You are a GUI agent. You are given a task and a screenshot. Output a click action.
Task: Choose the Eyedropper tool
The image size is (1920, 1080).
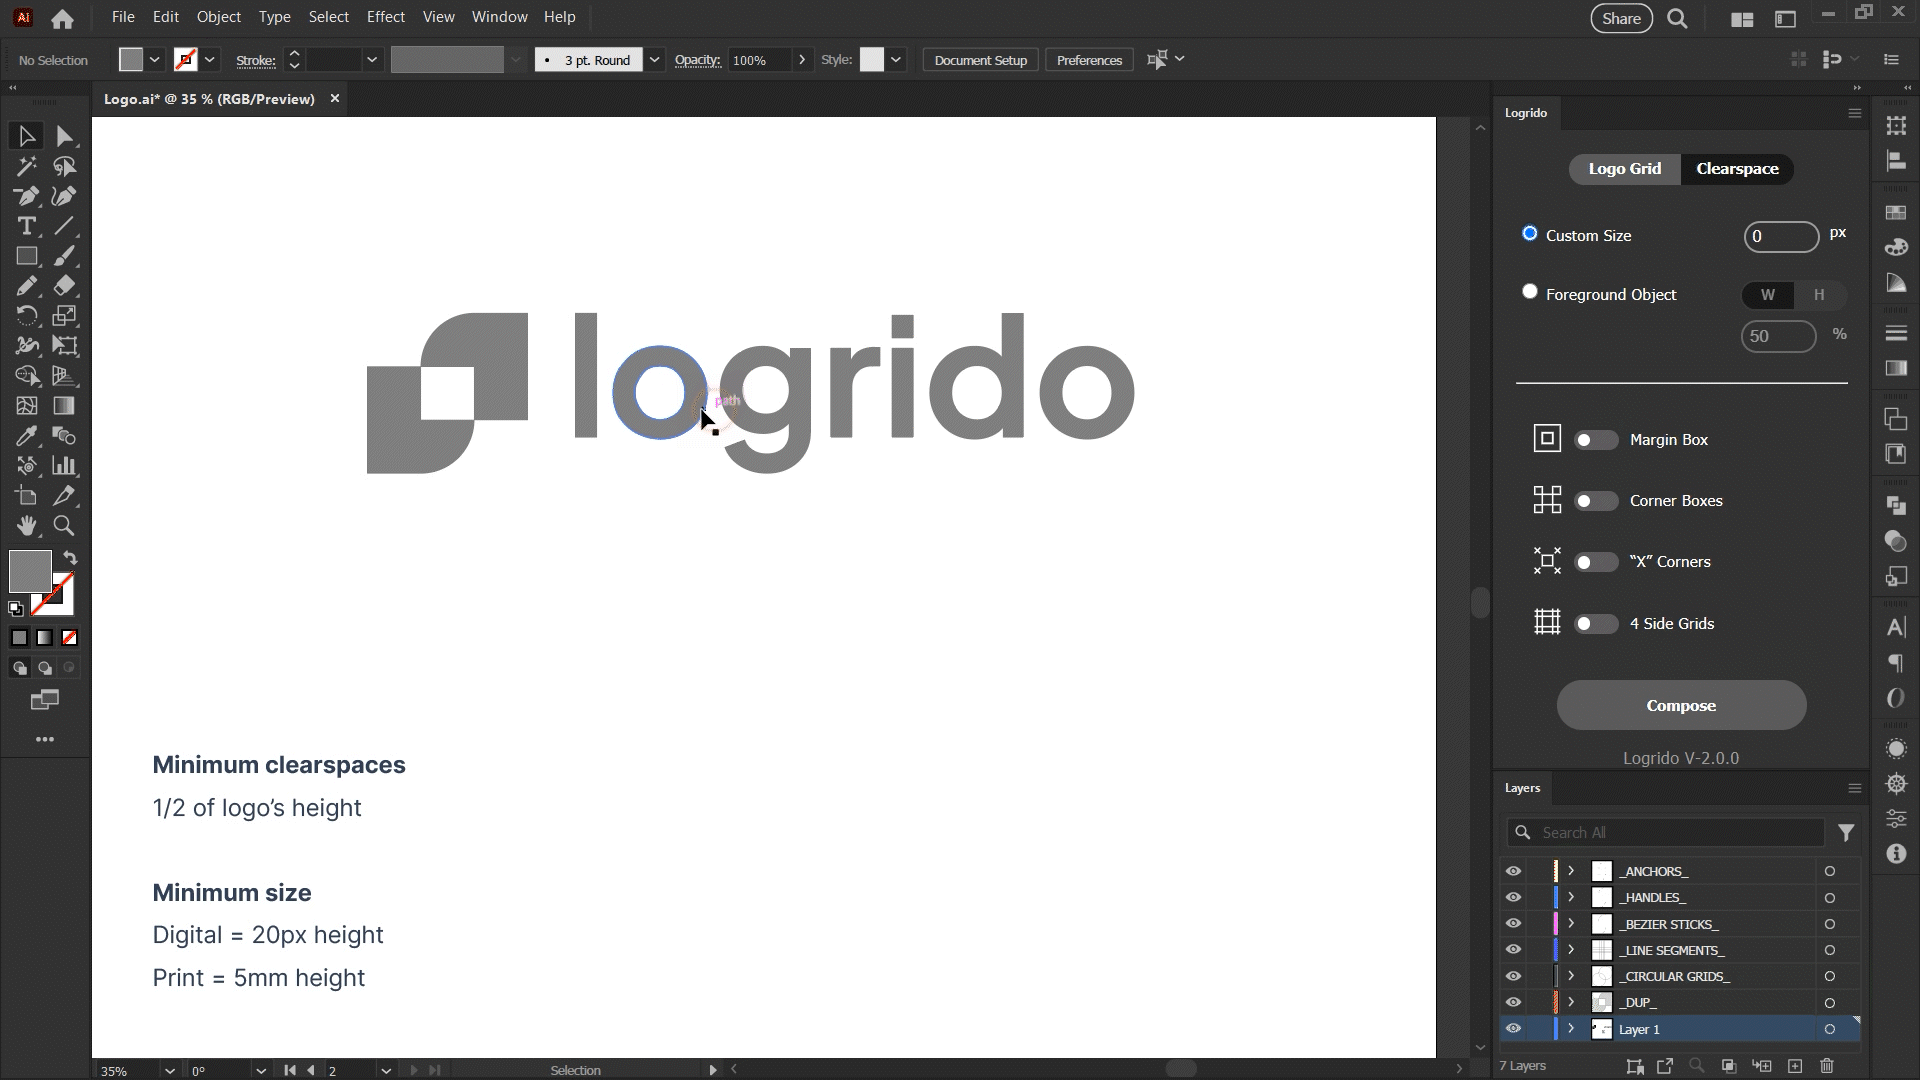[27, 436]
